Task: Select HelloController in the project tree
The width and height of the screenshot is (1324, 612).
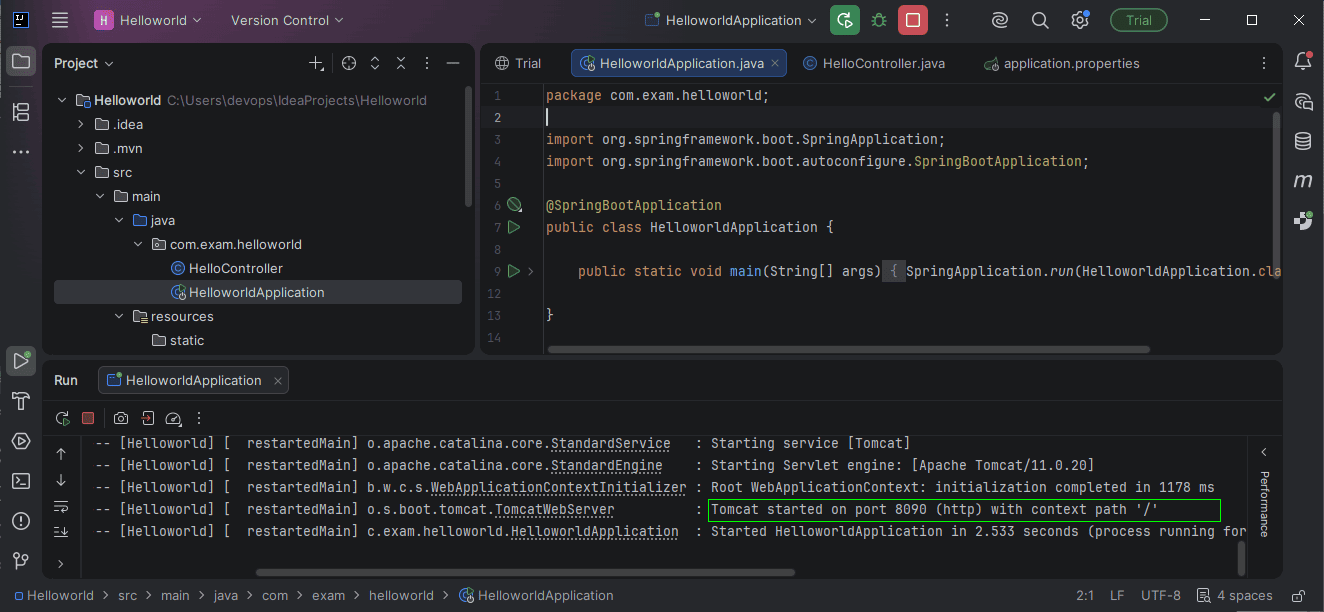Action: coord(235,268)
